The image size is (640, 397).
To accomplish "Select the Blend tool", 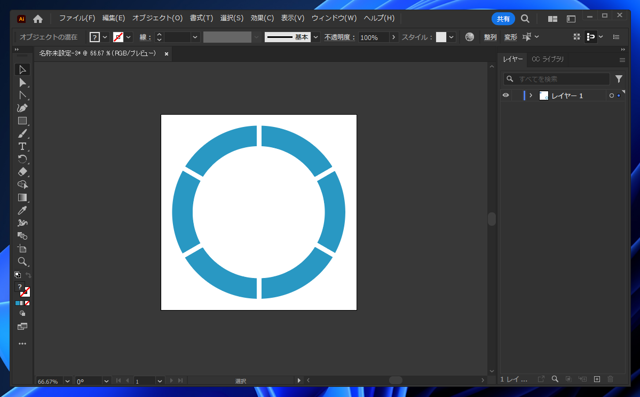I will (22, 236).
